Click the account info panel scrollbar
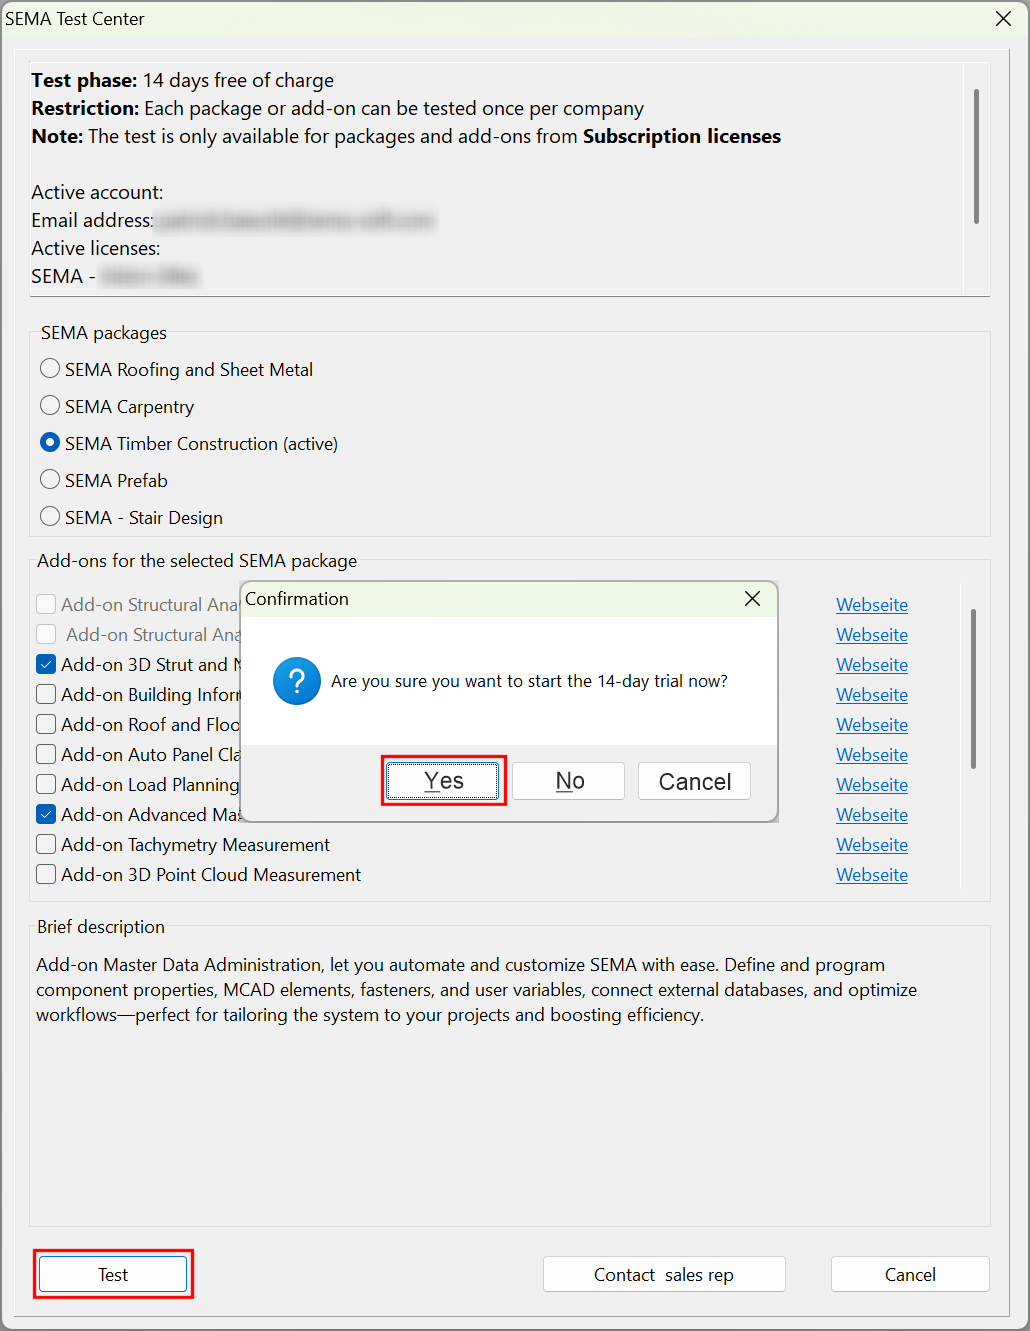The height and width of the screenshot is (1331, 1030). [x=976, y=156]
